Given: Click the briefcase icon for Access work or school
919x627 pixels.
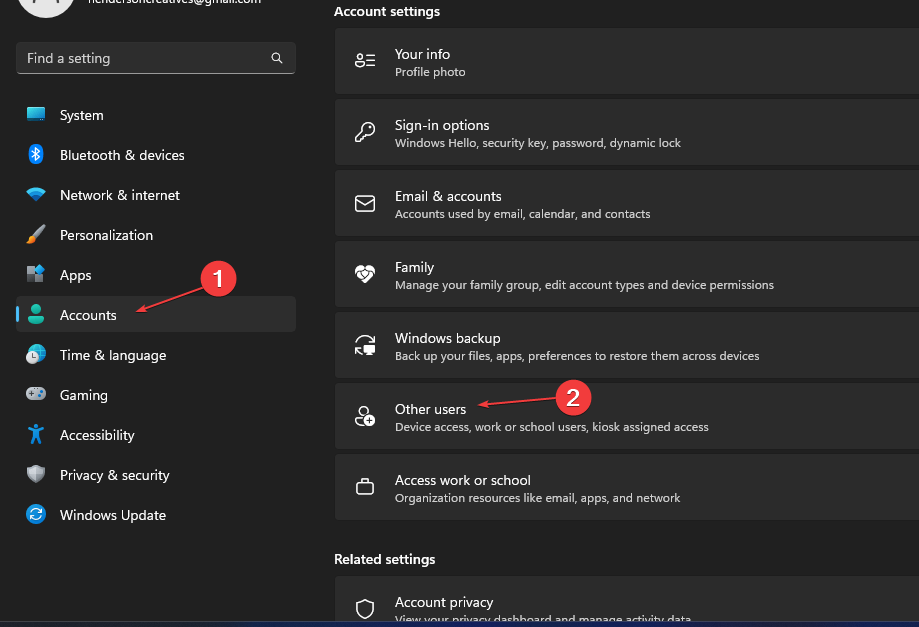Looking at the screenshot, I should pyautogui.click(x=364, y=487).
